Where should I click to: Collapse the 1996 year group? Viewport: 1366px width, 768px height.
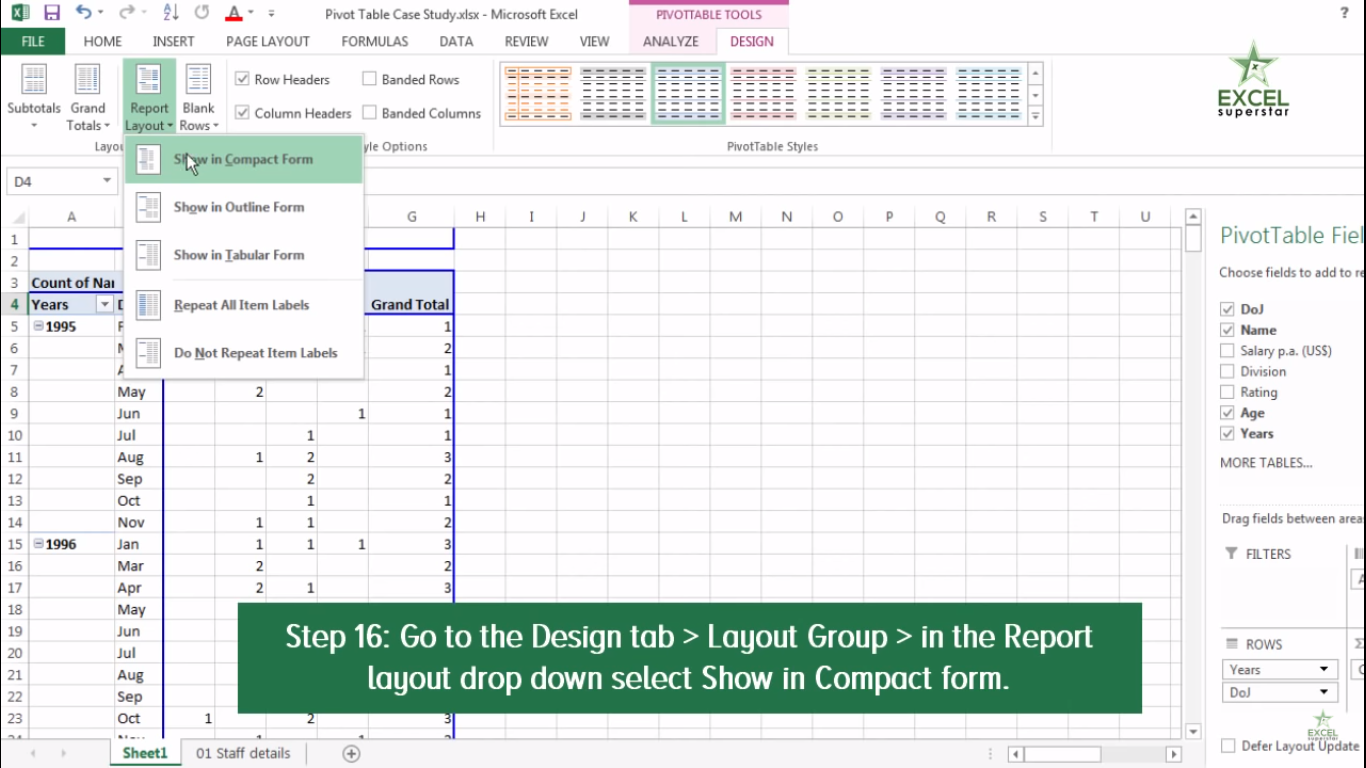point(38,544)
